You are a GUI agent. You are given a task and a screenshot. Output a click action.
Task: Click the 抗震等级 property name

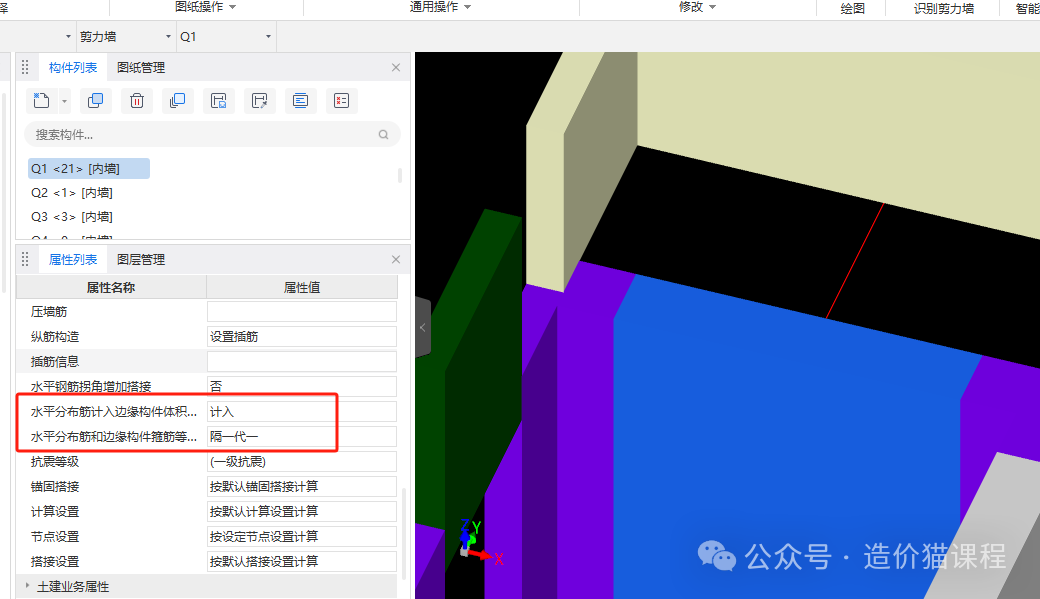tap(55, 462)
